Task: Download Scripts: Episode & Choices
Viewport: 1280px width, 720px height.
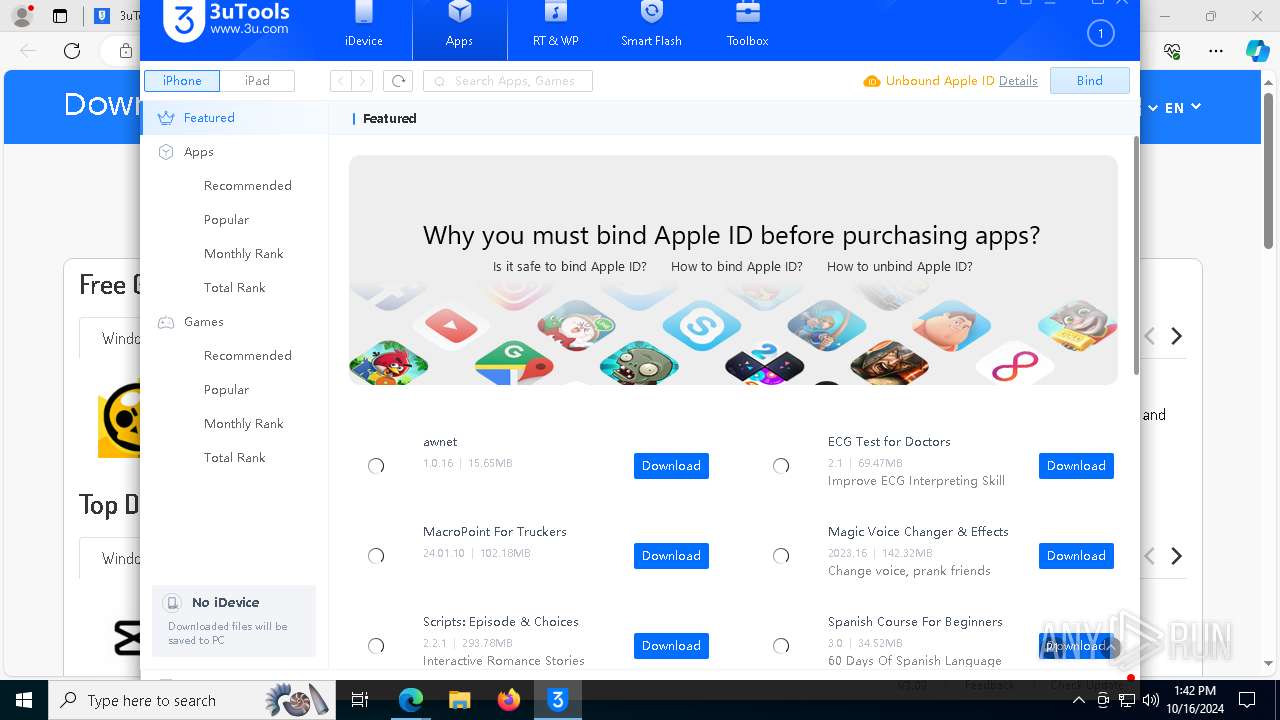Action: 671,646
